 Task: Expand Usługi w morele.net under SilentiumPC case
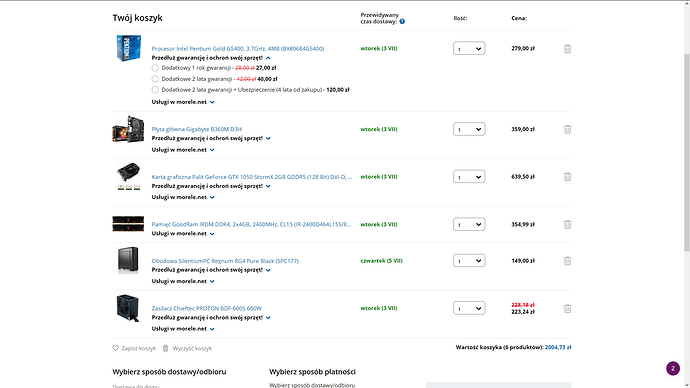pyautogui.click(x=183, y=281)
